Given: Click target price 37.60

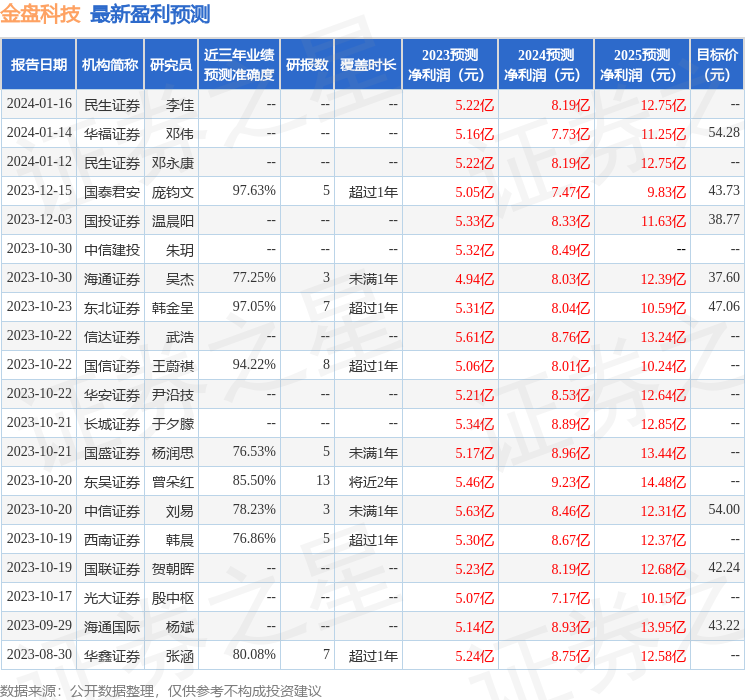Looking at the screenshot, I should (724, 278).
